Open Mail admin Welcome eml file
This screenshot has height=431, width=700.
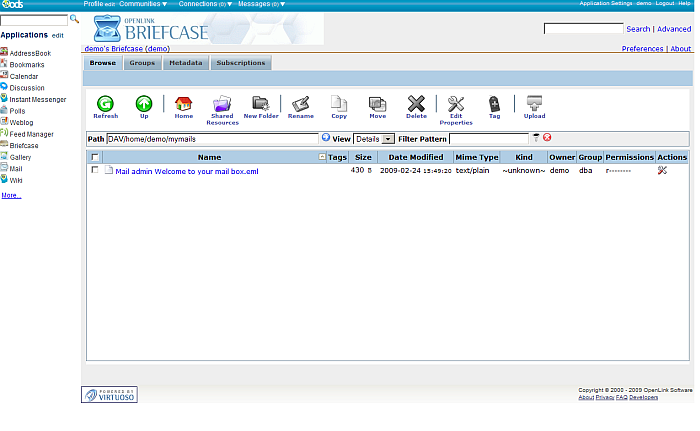(x=187, y=171)
